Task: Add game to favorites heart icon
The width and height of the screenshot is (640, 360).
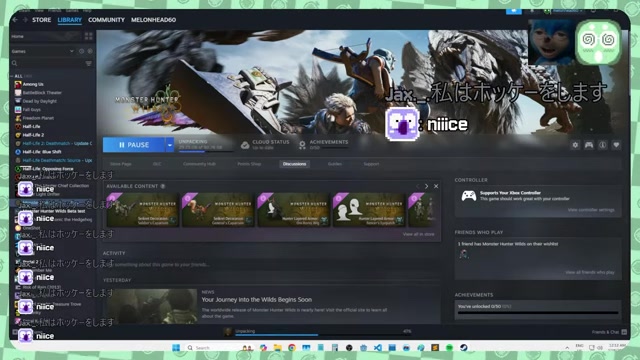Action: (x=616, y=145)
